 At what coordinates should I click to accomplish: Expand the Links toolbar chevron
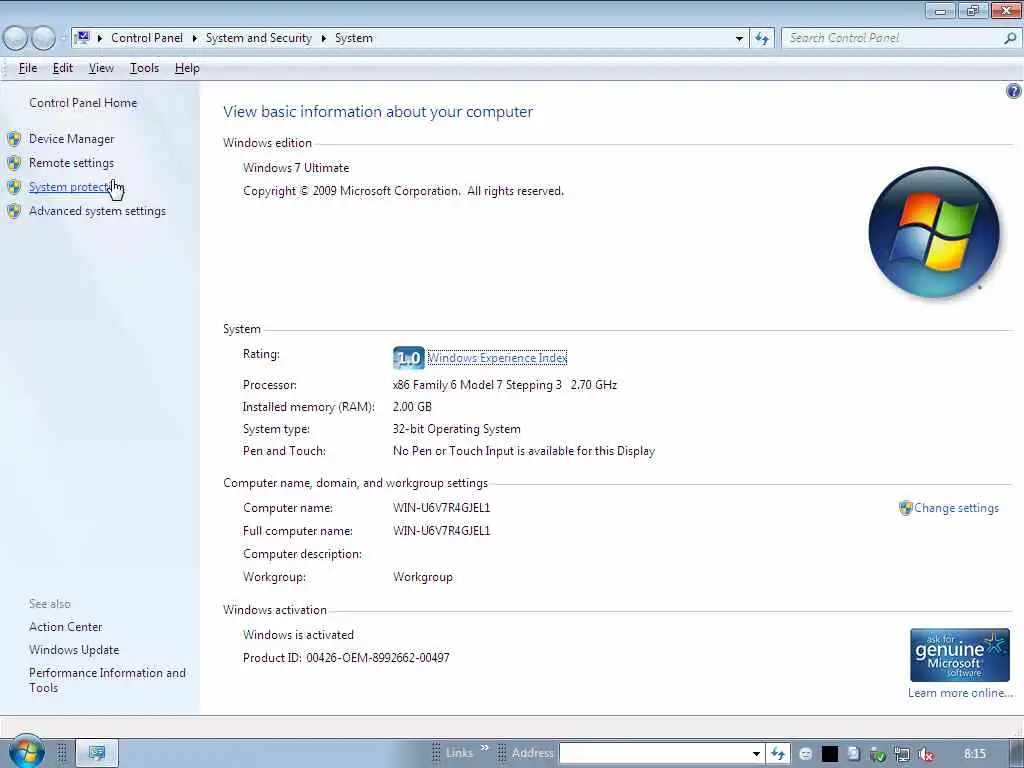(485, 748)
